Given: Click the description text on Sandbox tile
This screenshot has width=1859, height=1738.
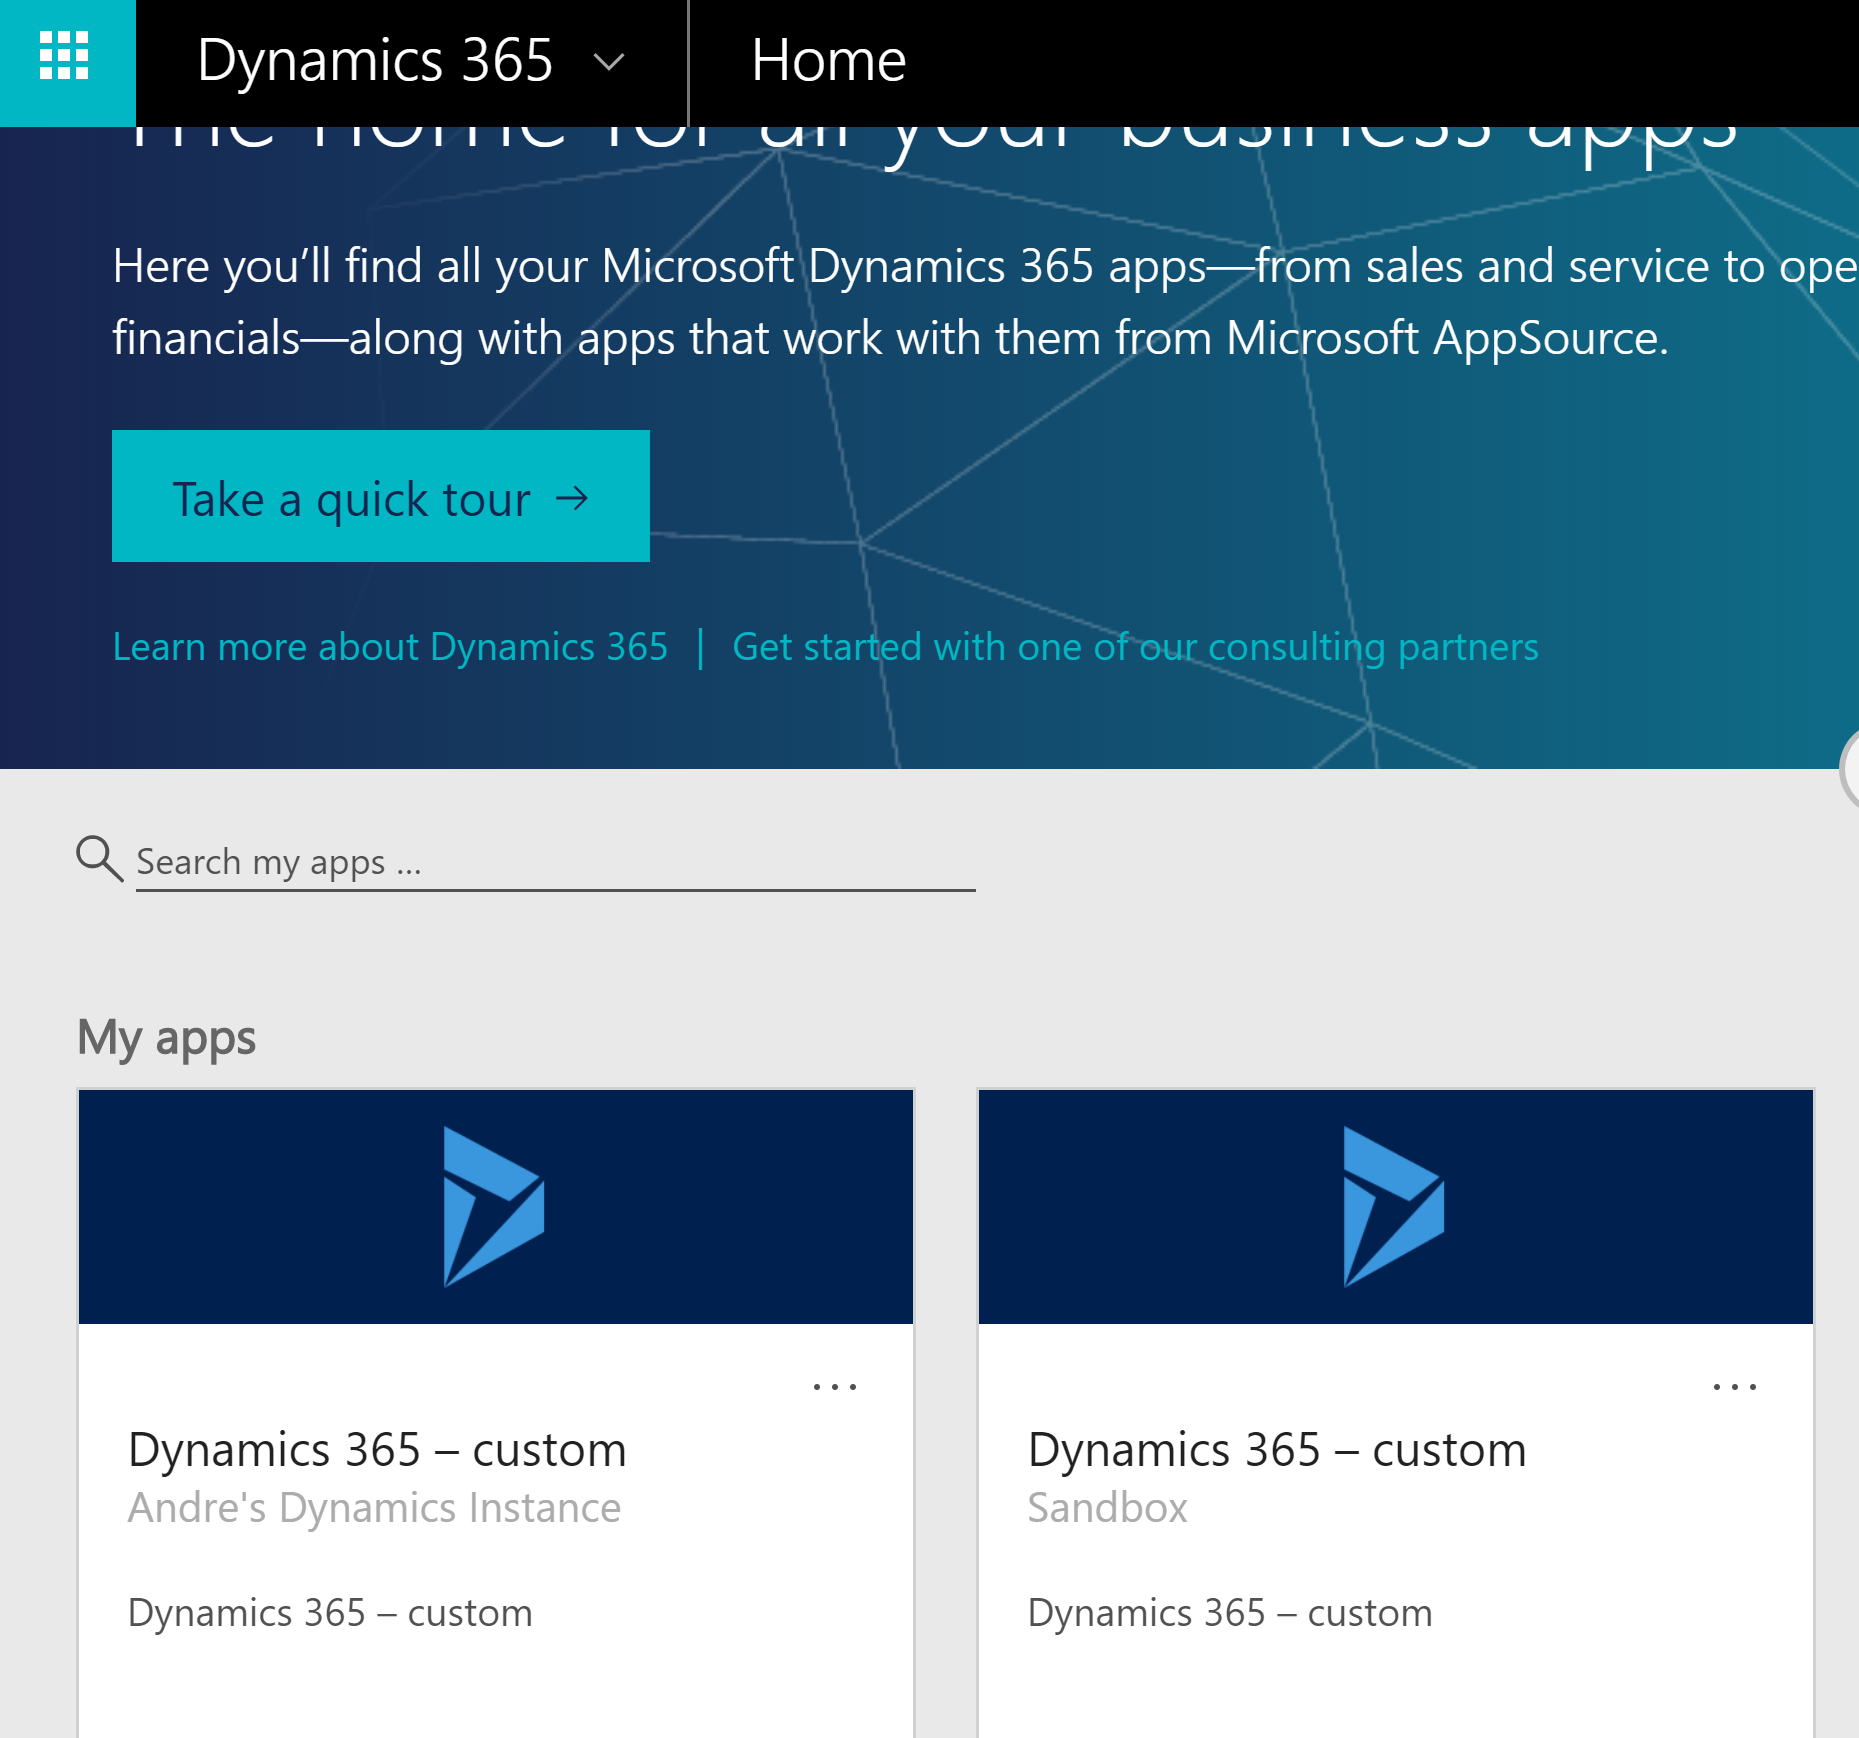Looking at the screenshot, I should [x=1230, y=1613].
